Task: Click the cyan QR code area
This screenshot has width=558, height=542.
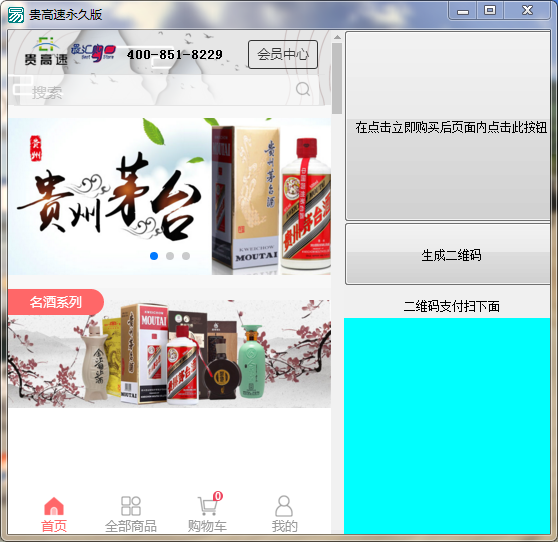Action: 447,426
